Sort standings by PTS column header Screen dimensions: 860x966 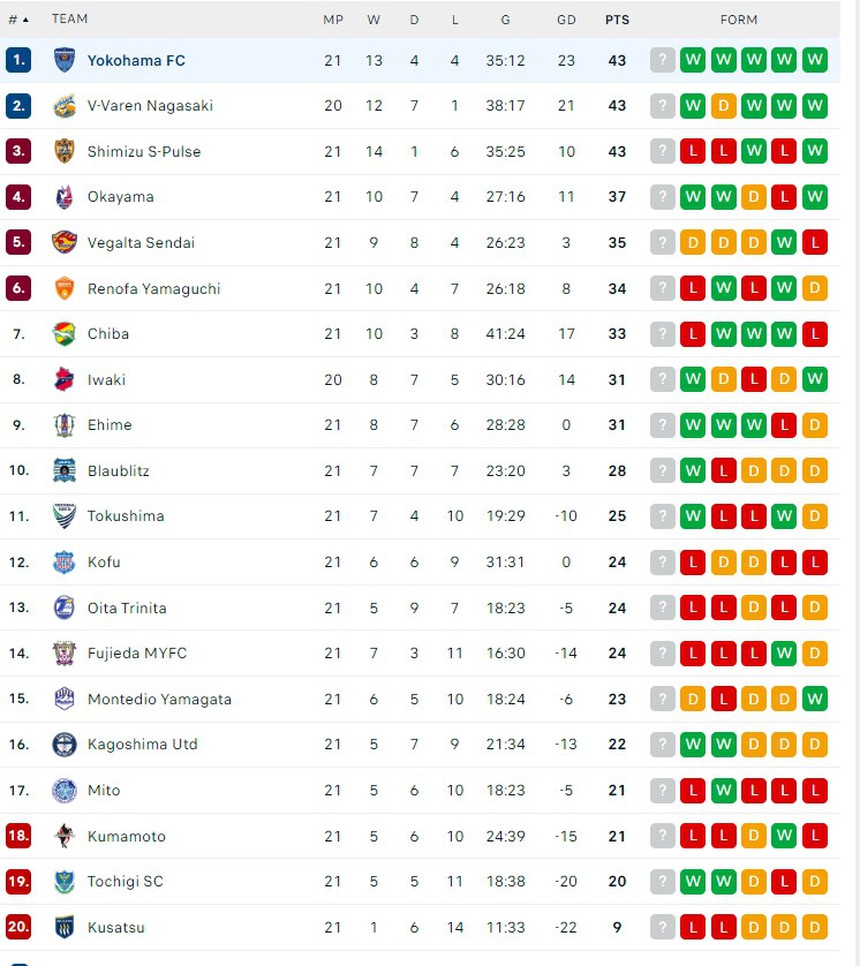[617, 19]
